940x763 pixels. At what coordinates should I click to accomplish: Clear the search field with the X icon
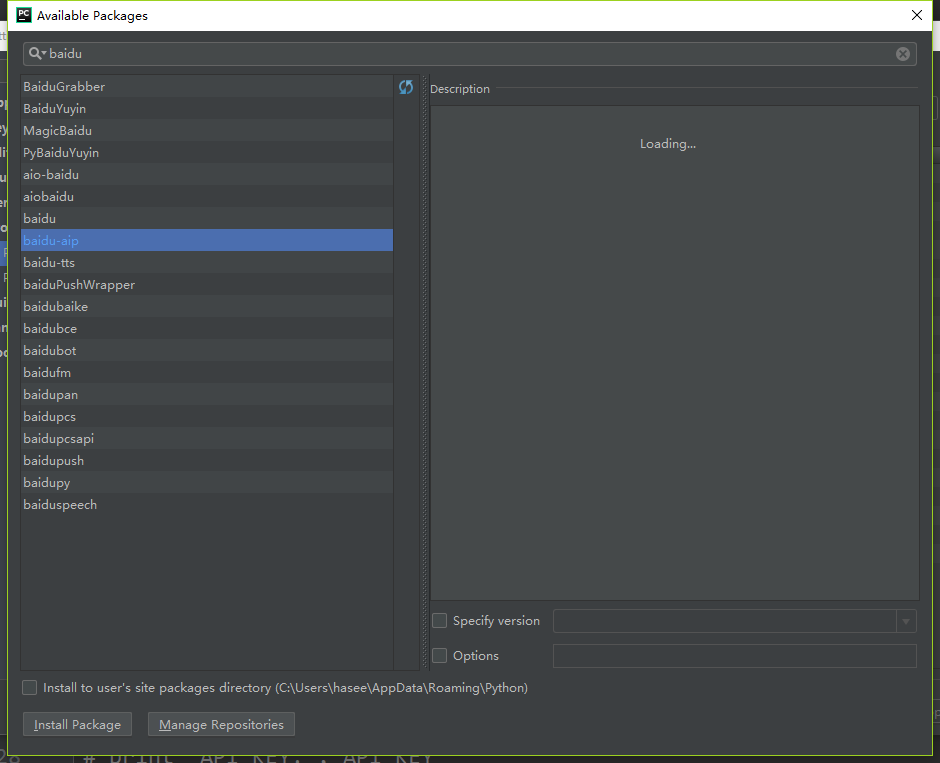903,54
